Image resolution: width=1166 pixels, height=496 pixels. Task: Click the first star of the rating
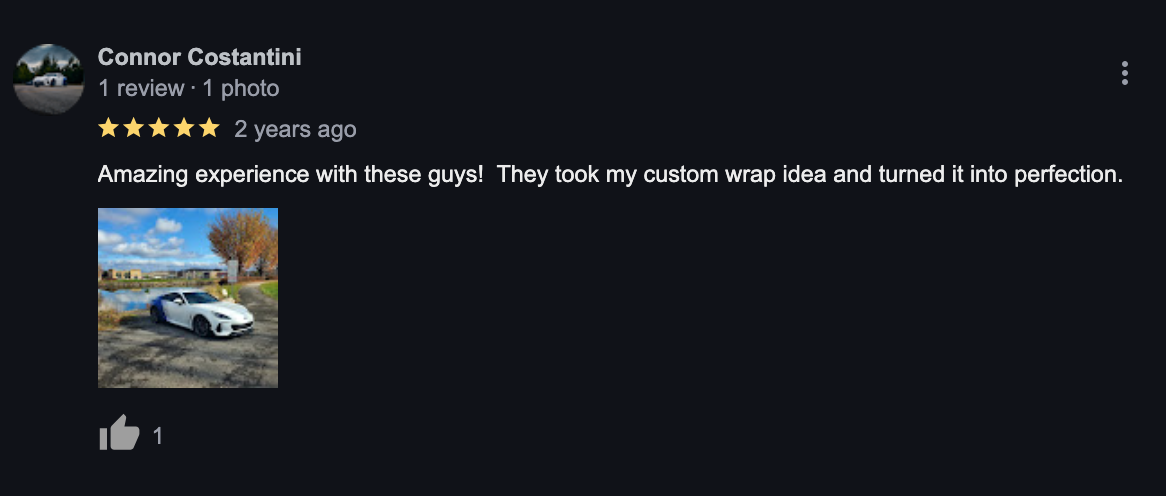[x=109, y=128]
